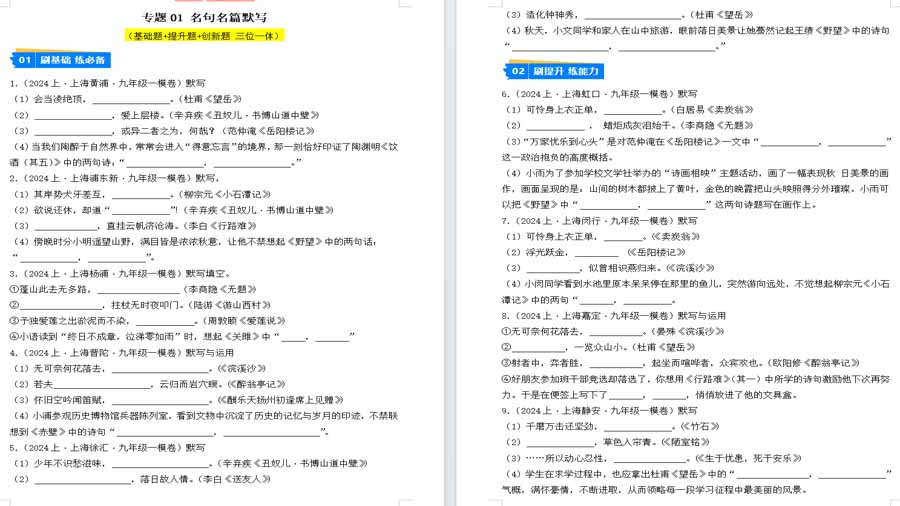This screenshot has height=506, width=900.
Task: Click the line "怀旧空吟闻笛赋"
Action: 68,400
